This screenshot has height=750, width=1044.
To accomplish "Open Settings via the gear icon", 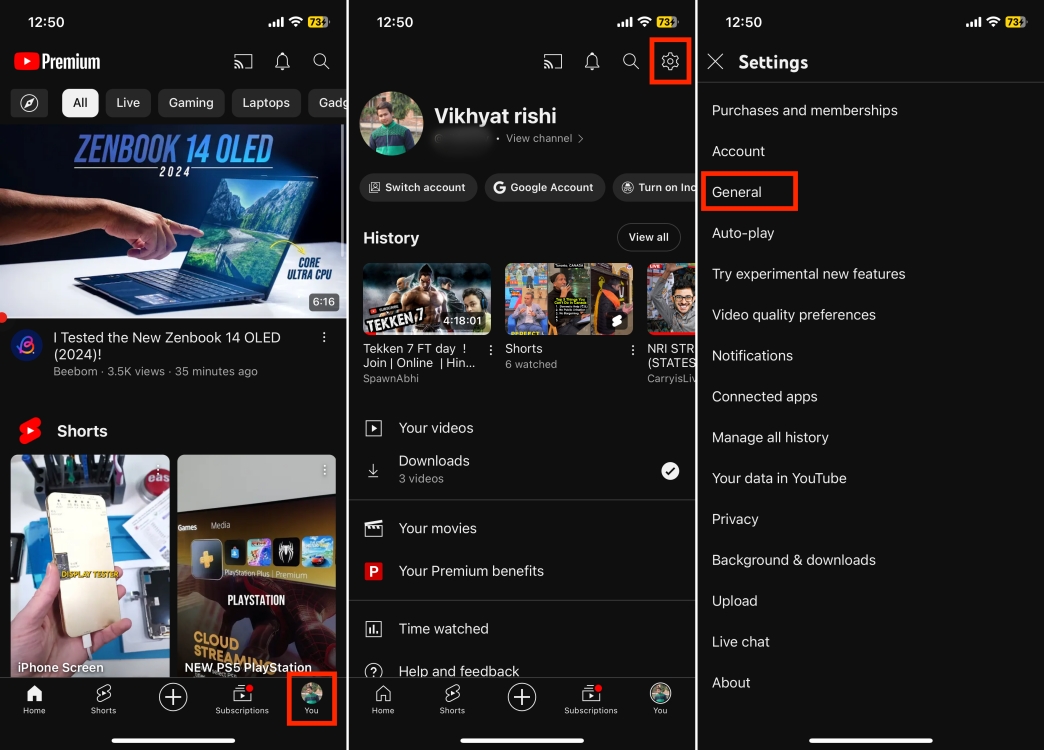I will (671, 61).
